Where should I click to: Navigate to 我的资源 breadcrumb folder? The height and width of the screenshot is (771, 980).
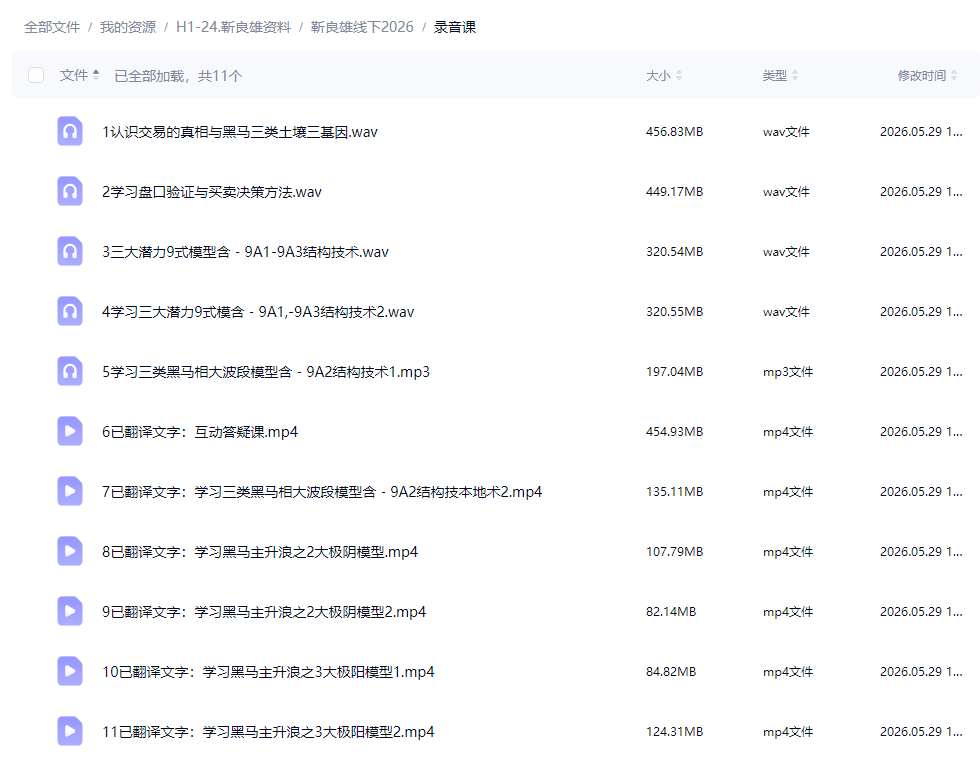coord(128,27)
